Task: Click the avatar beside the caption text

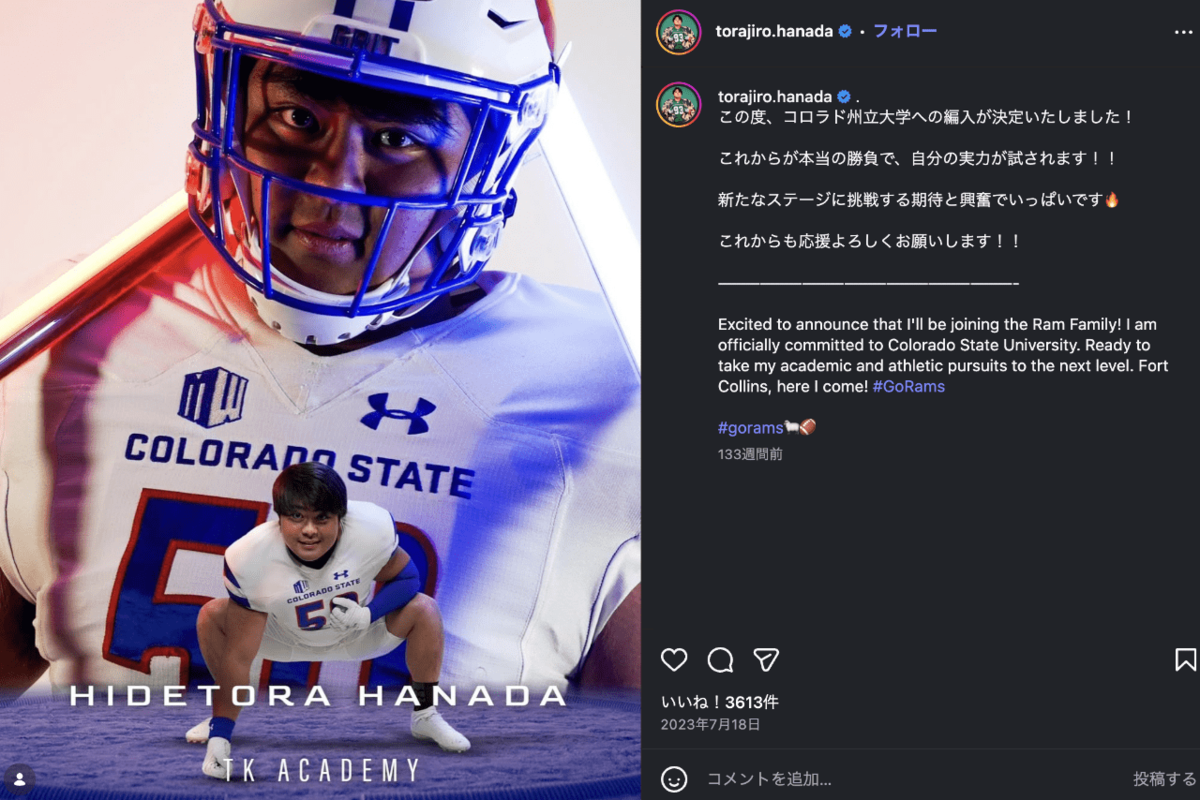Action: click(678, 105)
